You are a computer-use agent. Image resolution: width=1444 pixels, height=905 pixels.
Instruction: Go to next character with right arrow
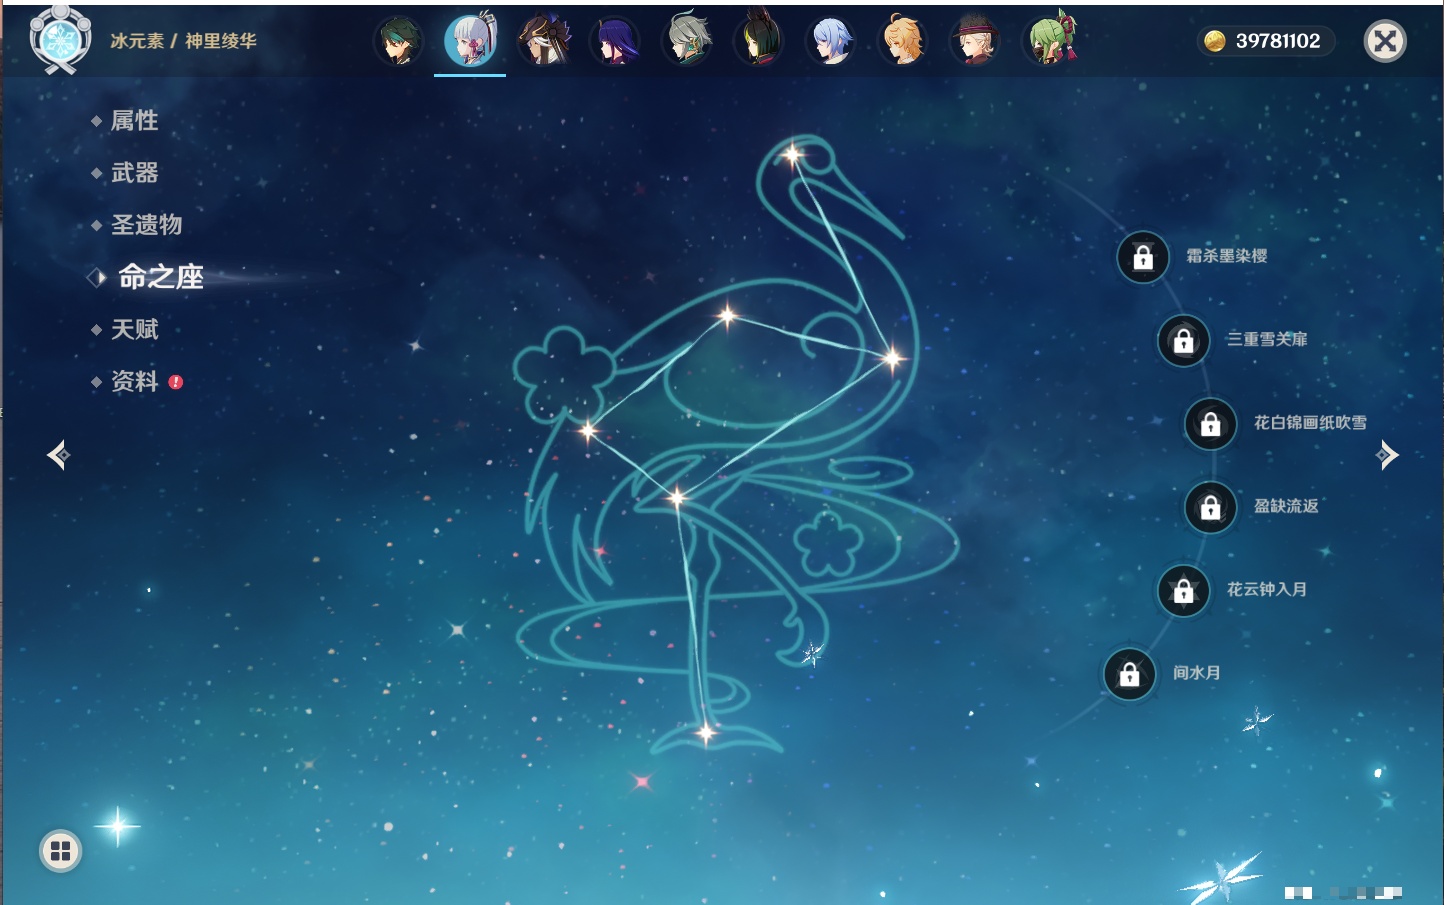[x=1386, y=456]
